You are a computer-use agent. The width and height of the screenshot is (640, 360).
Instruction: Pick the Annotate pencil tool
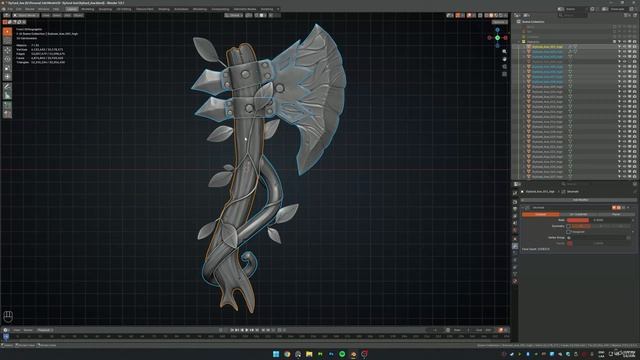coord(7,87)
